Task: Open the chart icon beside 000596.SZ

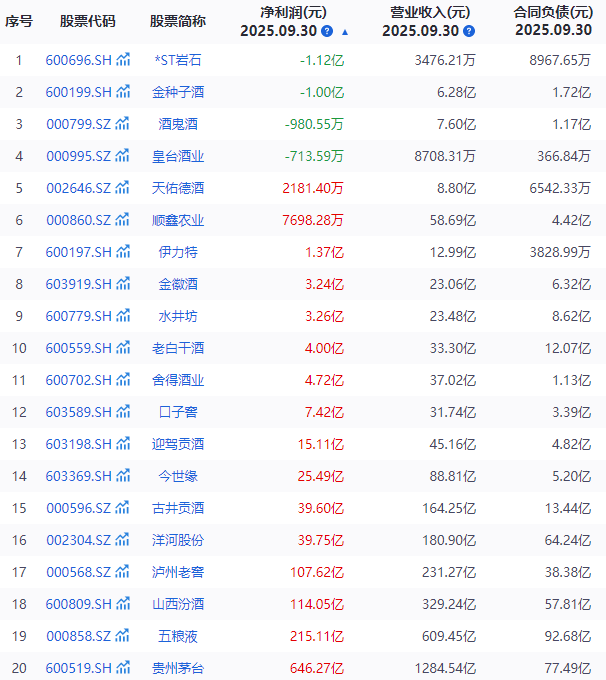Action: pos(122,508)
